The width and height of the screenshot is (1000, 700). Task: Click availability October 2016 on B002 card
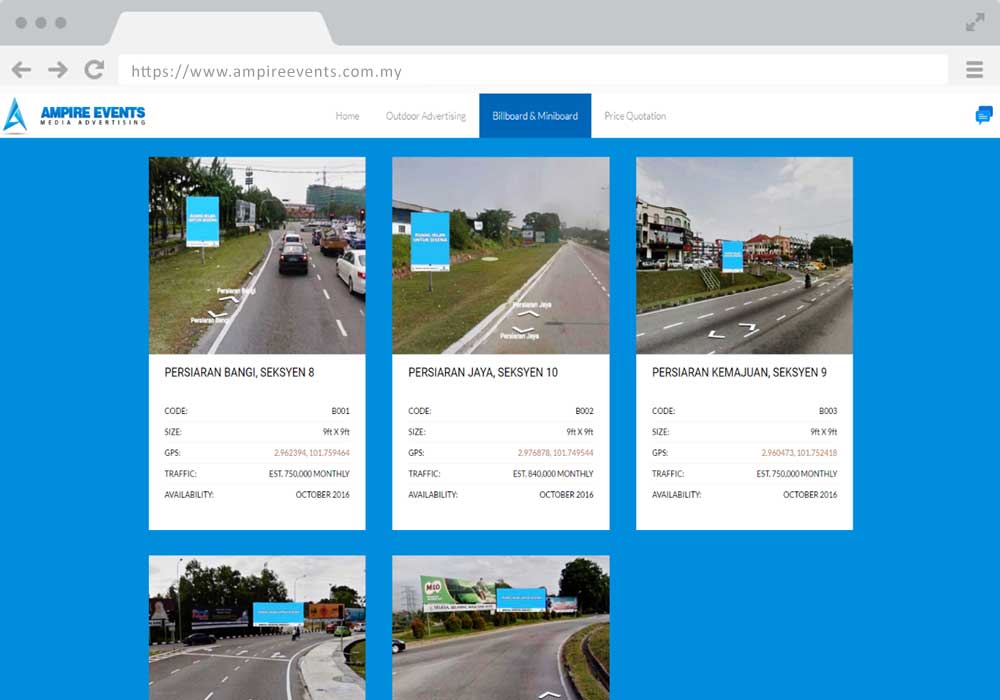click(x=566, y=495)
